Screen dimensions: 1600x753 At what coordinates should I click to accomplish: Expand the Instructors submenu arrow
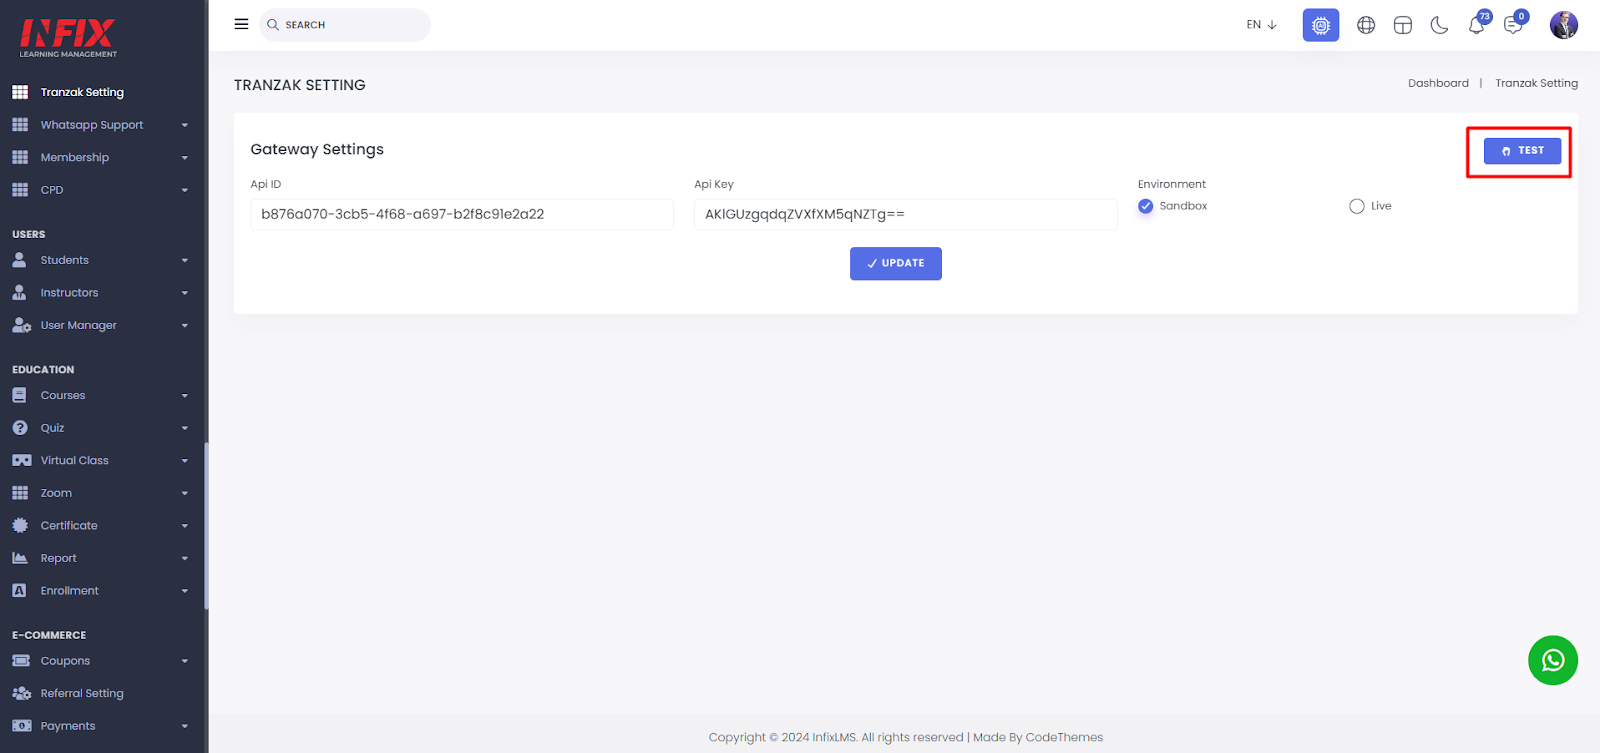[x=185, y=294]
